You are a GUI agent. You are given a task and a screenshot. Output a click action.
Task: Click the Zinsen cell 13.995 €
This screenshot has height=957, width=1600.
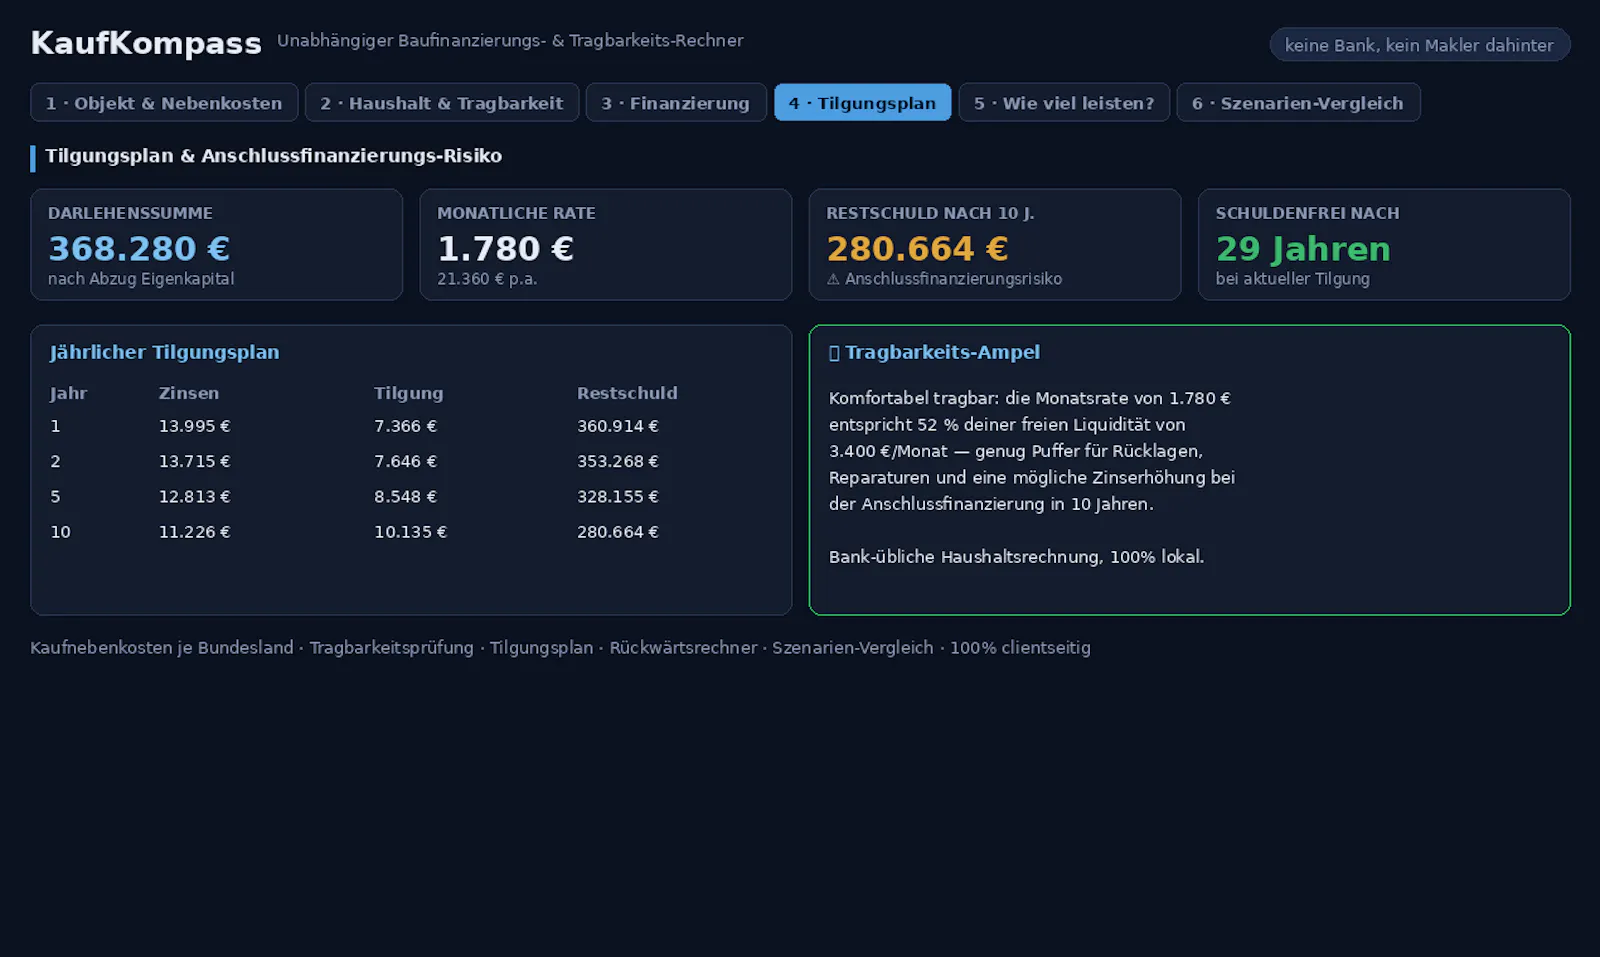tap(194, 426)
